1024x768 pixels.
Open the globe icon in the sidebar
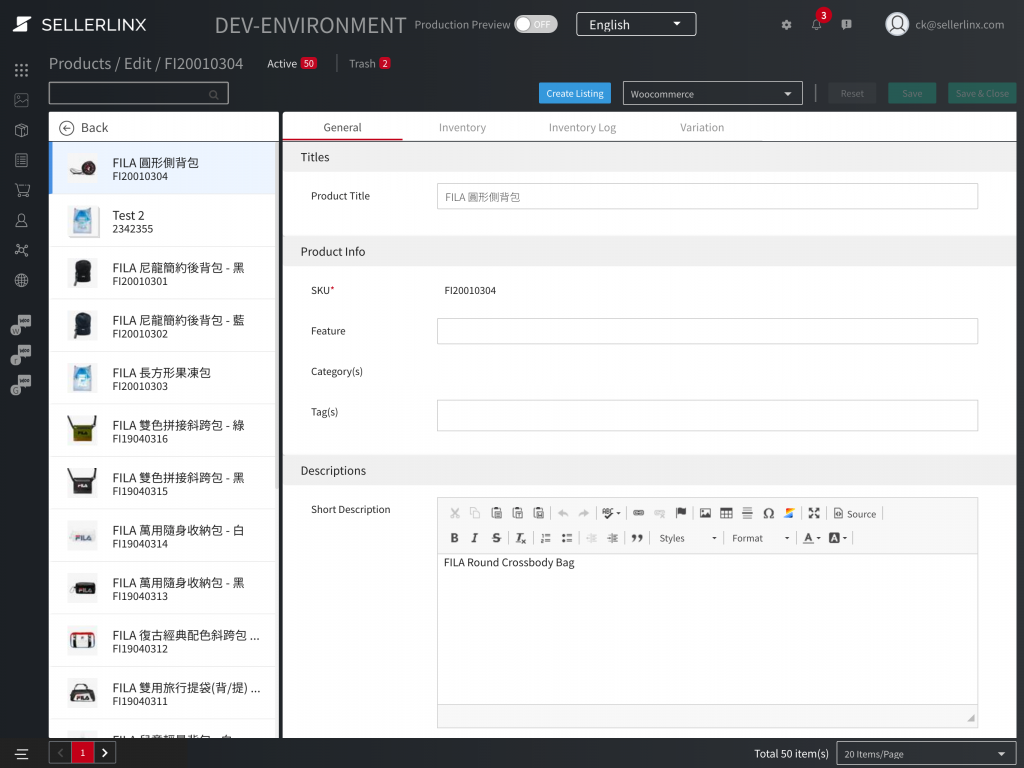(22, 280)
